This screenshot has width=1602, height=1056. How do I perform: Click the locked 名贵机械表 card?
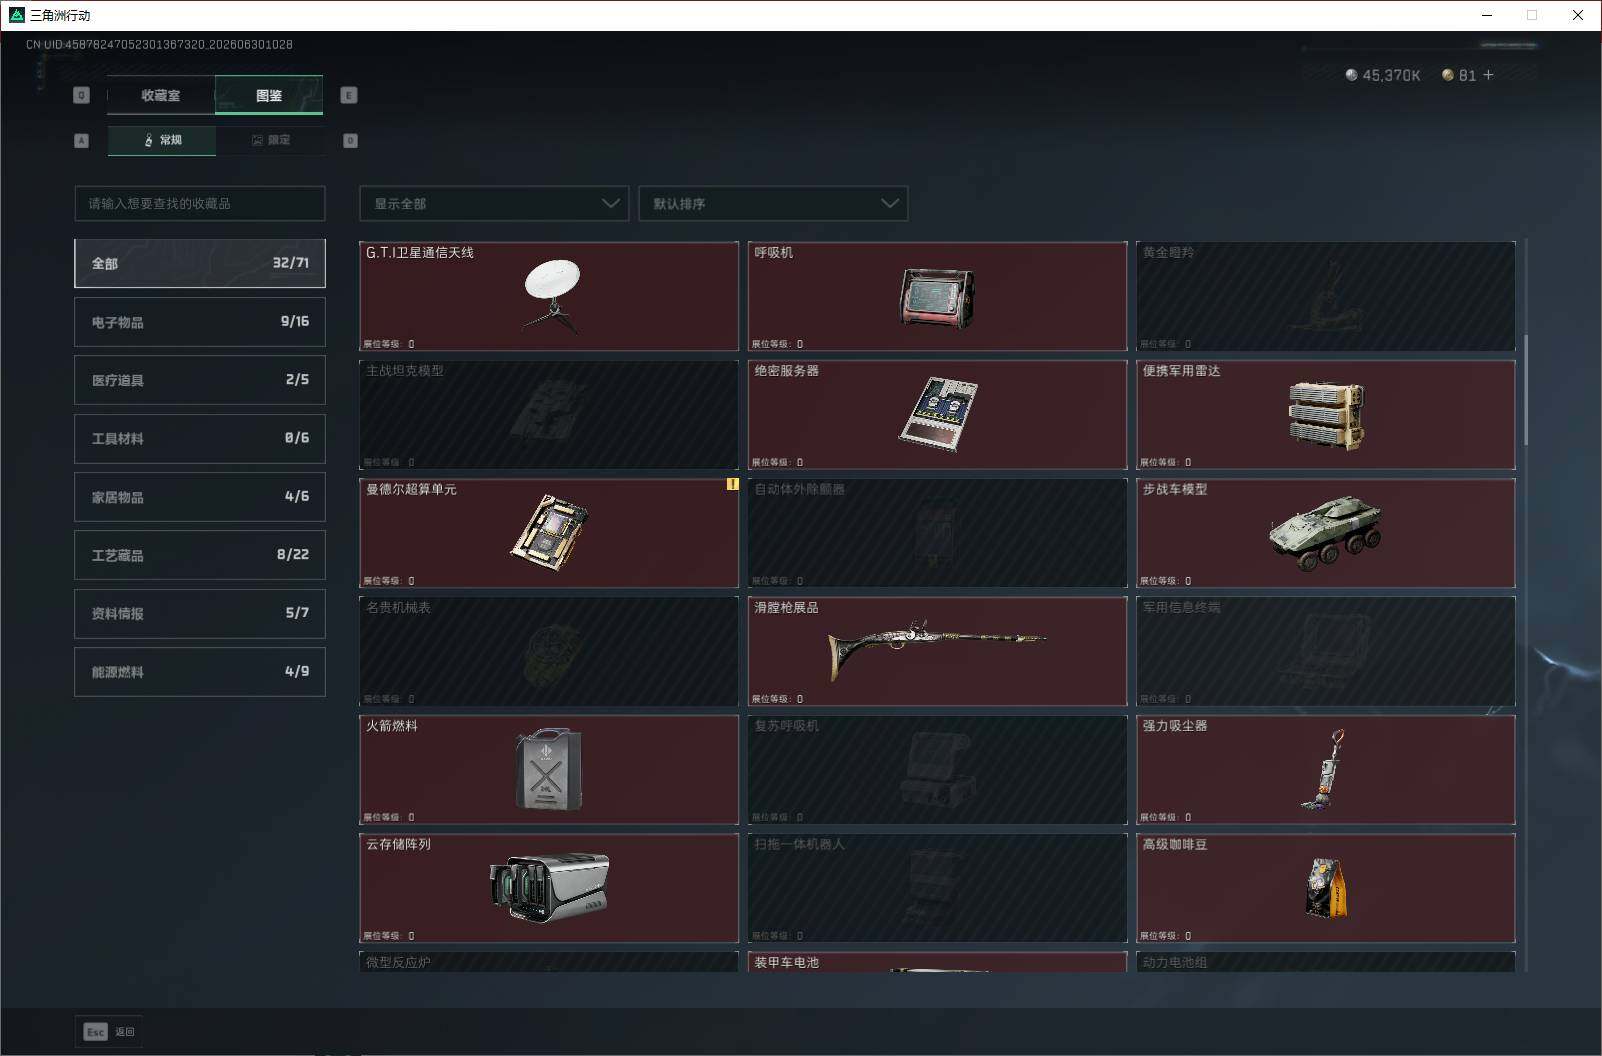coord(549,651)
